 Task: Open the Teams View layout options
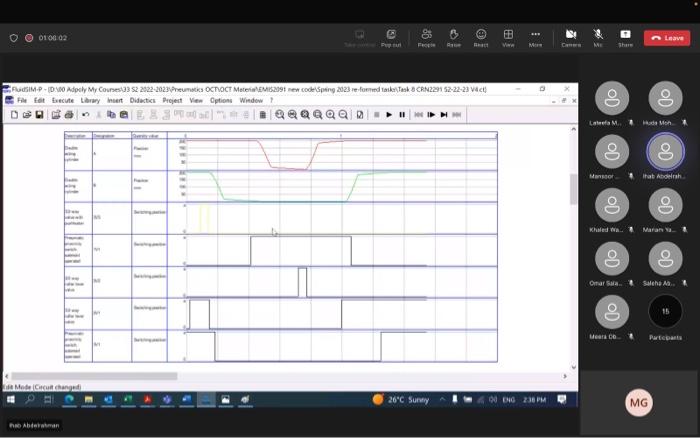[x=508, y=38]
